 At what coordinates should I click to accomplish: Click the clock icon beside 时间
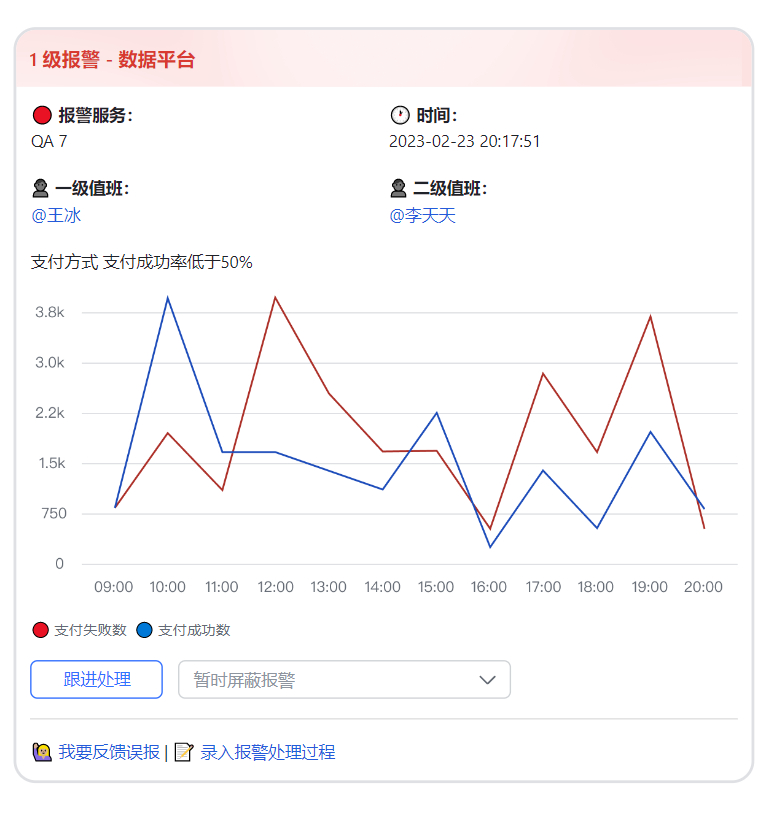[400, 115]
